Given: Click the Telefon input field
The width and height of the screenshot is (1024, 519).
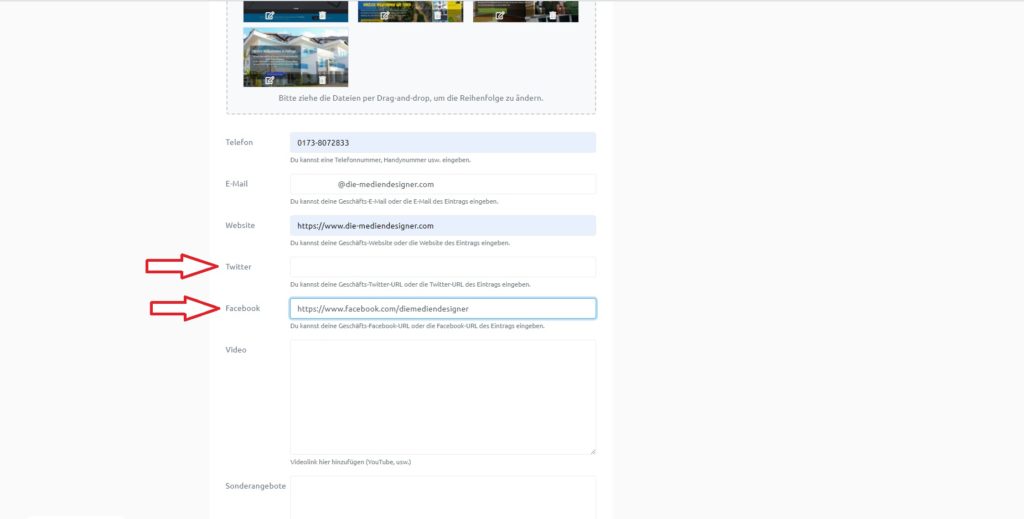Looking at the screenshot, I should click(x=442, y=143).
